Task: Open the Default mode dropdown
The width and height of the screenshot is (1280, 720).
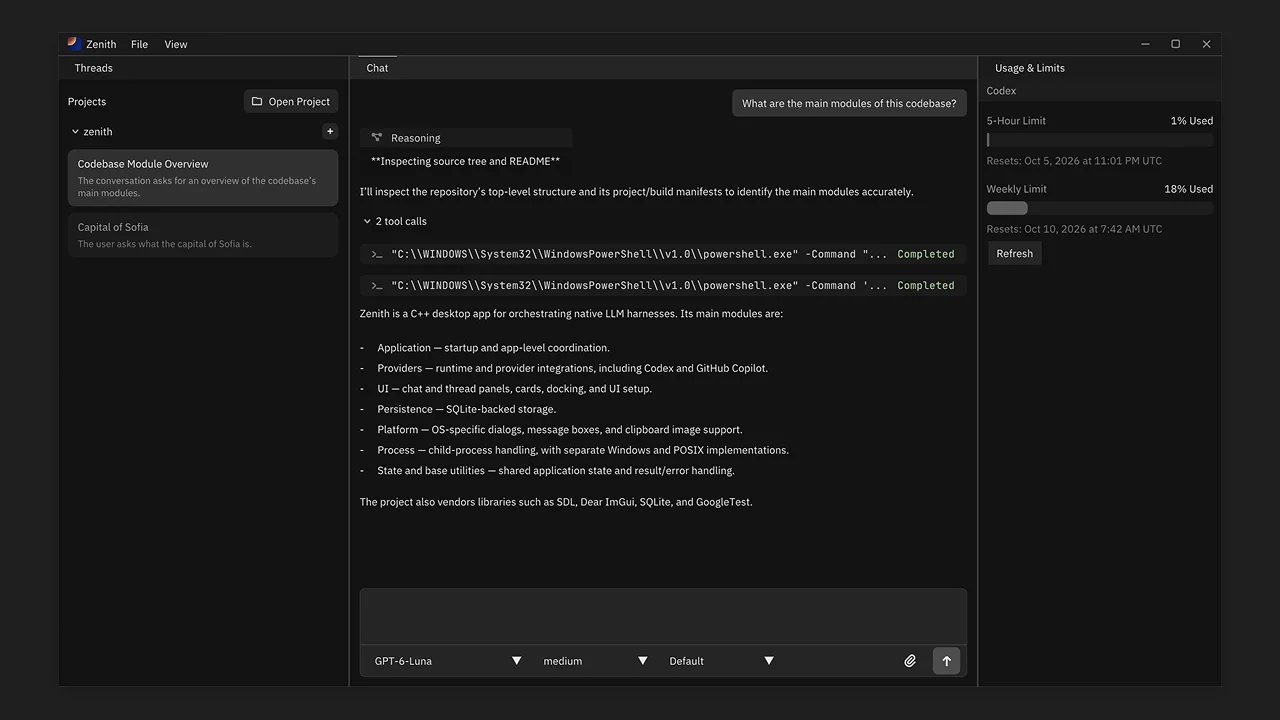Action: pos(721,661)
